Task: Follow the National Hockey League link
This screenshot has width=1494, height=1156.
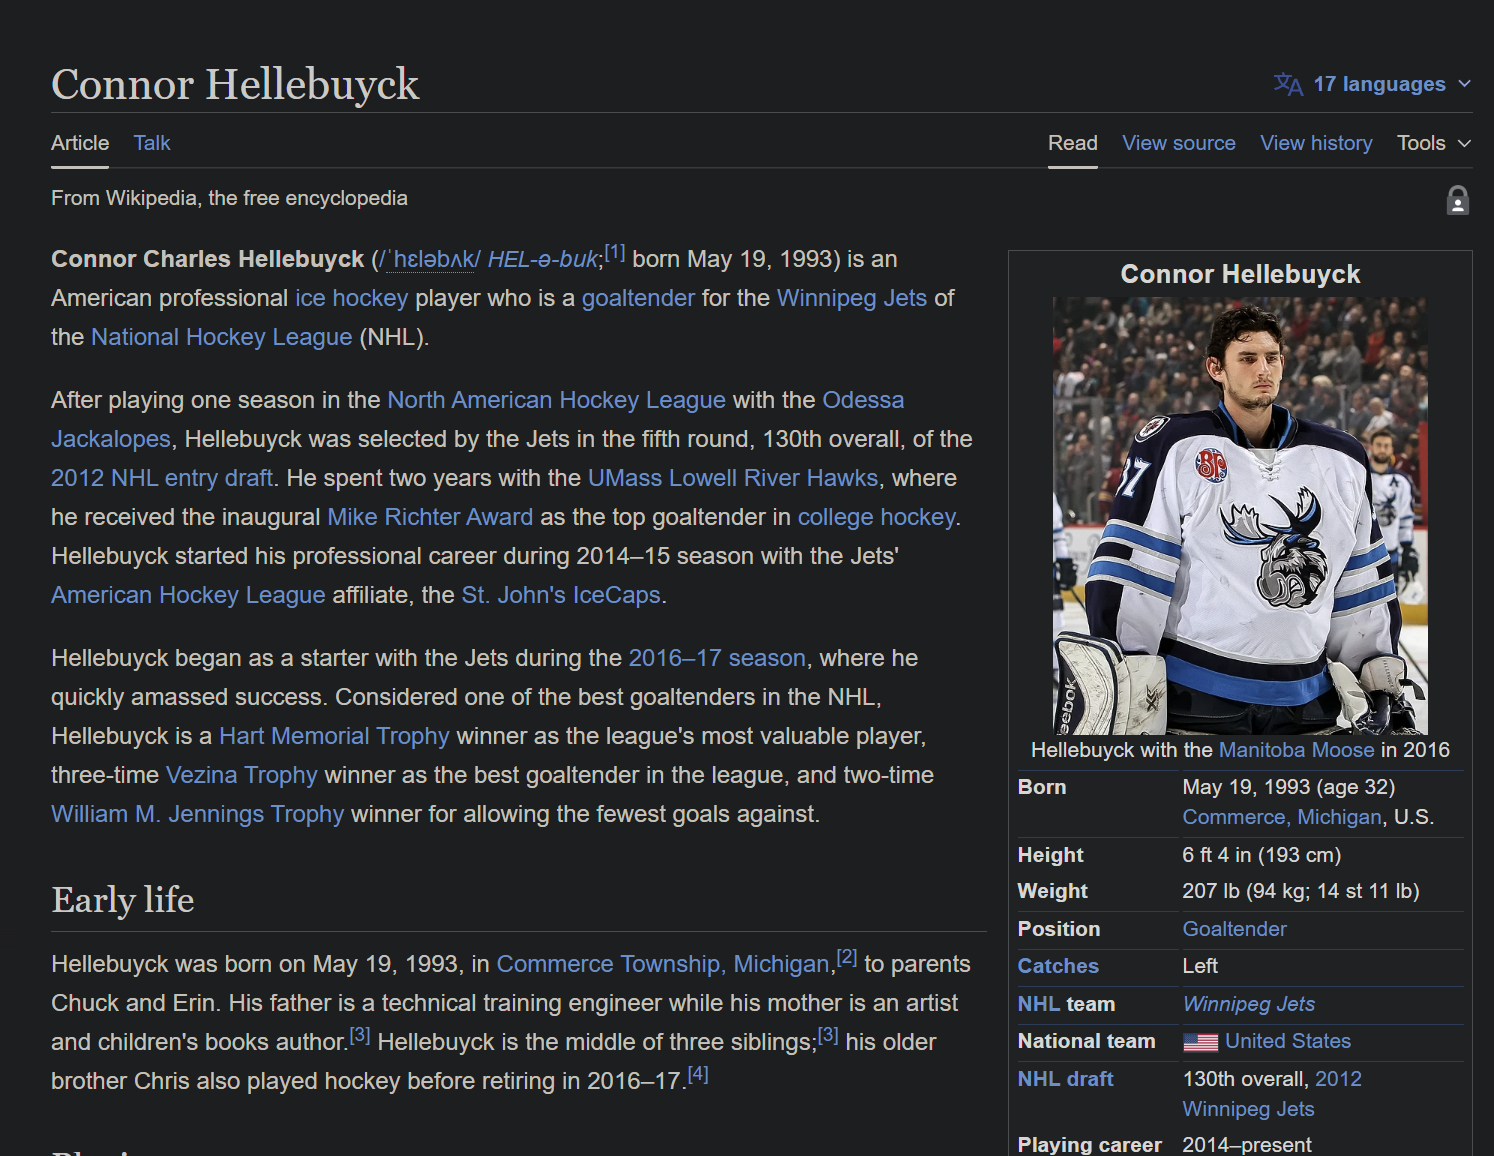Action: [x=221, y=337]
